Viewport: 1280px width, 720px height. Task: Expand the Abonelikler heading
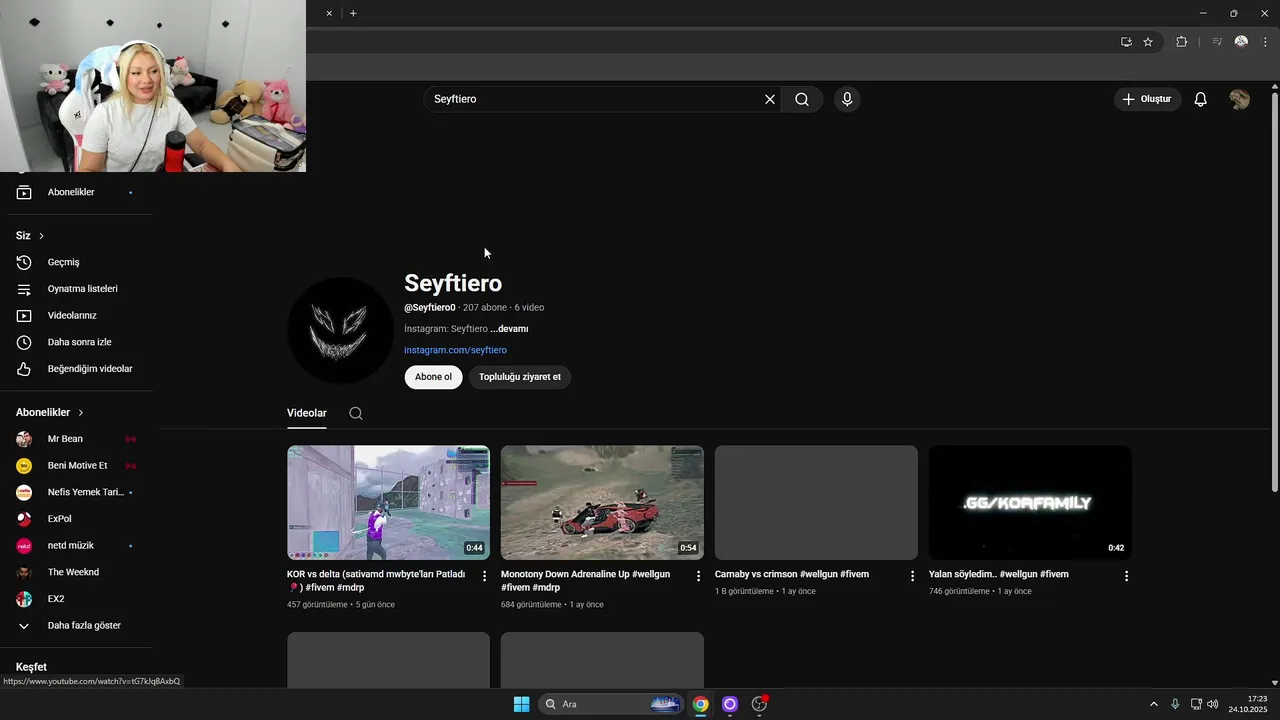click(x=50, y=412)
